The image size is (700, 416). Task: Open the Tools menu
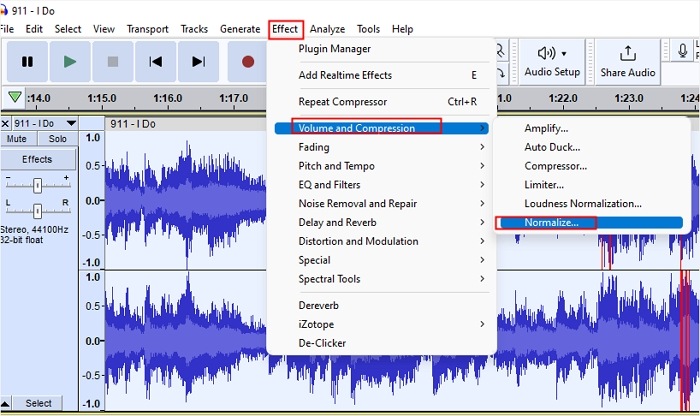point(368,29)
